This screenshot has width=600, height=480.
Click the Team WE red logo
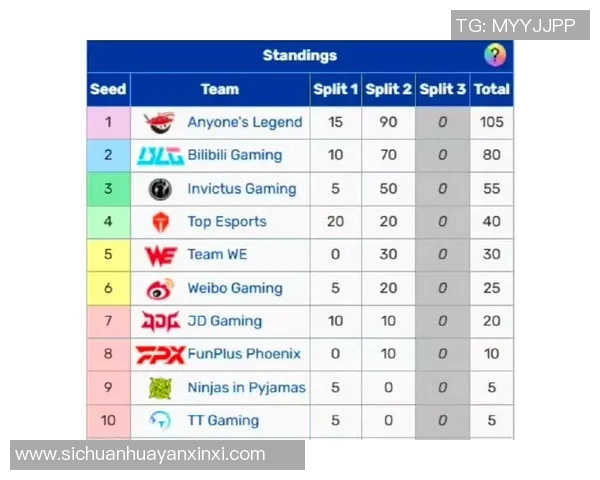tap(161, 255)
